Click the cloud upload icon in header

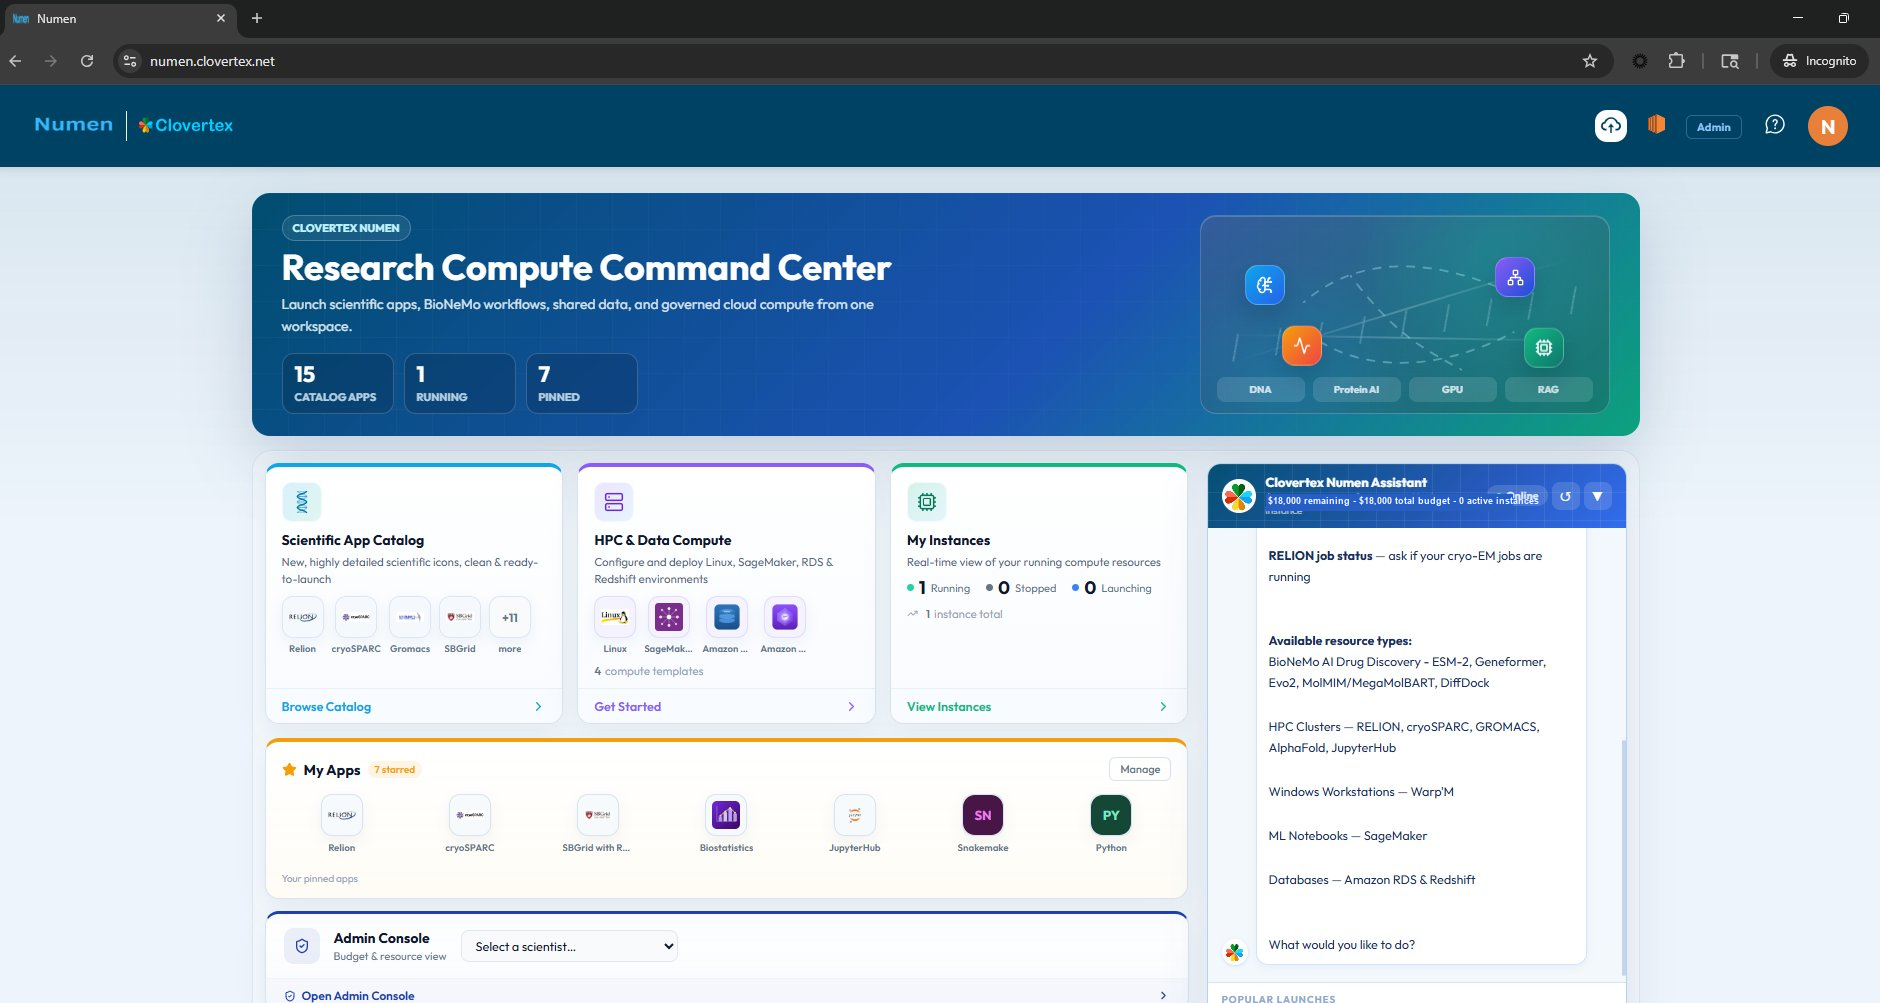coord(1610,126)
